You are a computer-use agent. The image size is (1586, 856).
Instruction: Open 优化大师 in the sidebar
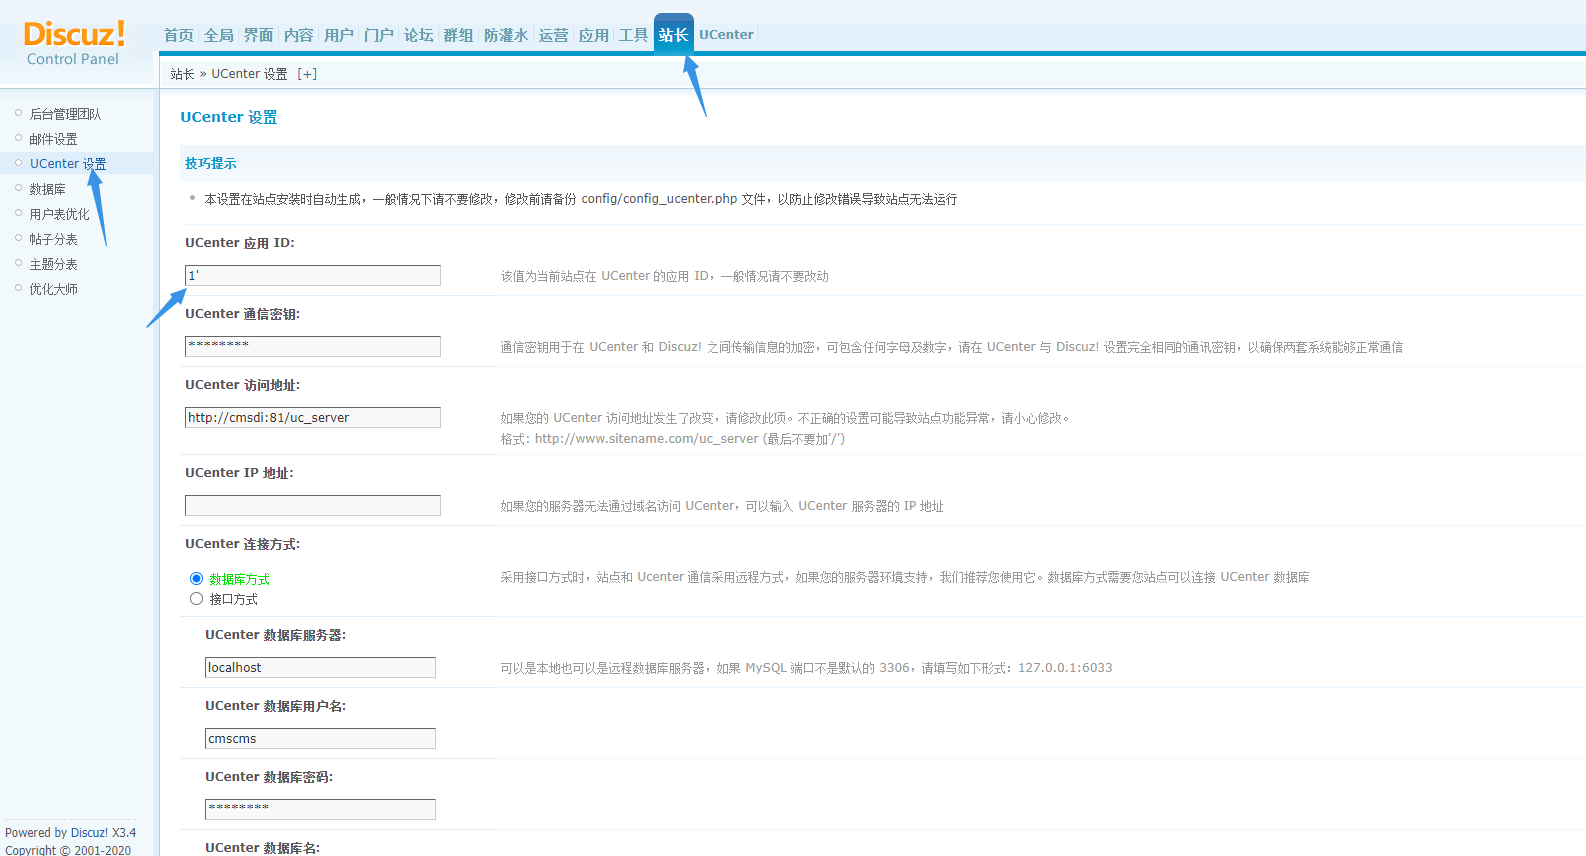pyautogui.click(x=53, y=289)
